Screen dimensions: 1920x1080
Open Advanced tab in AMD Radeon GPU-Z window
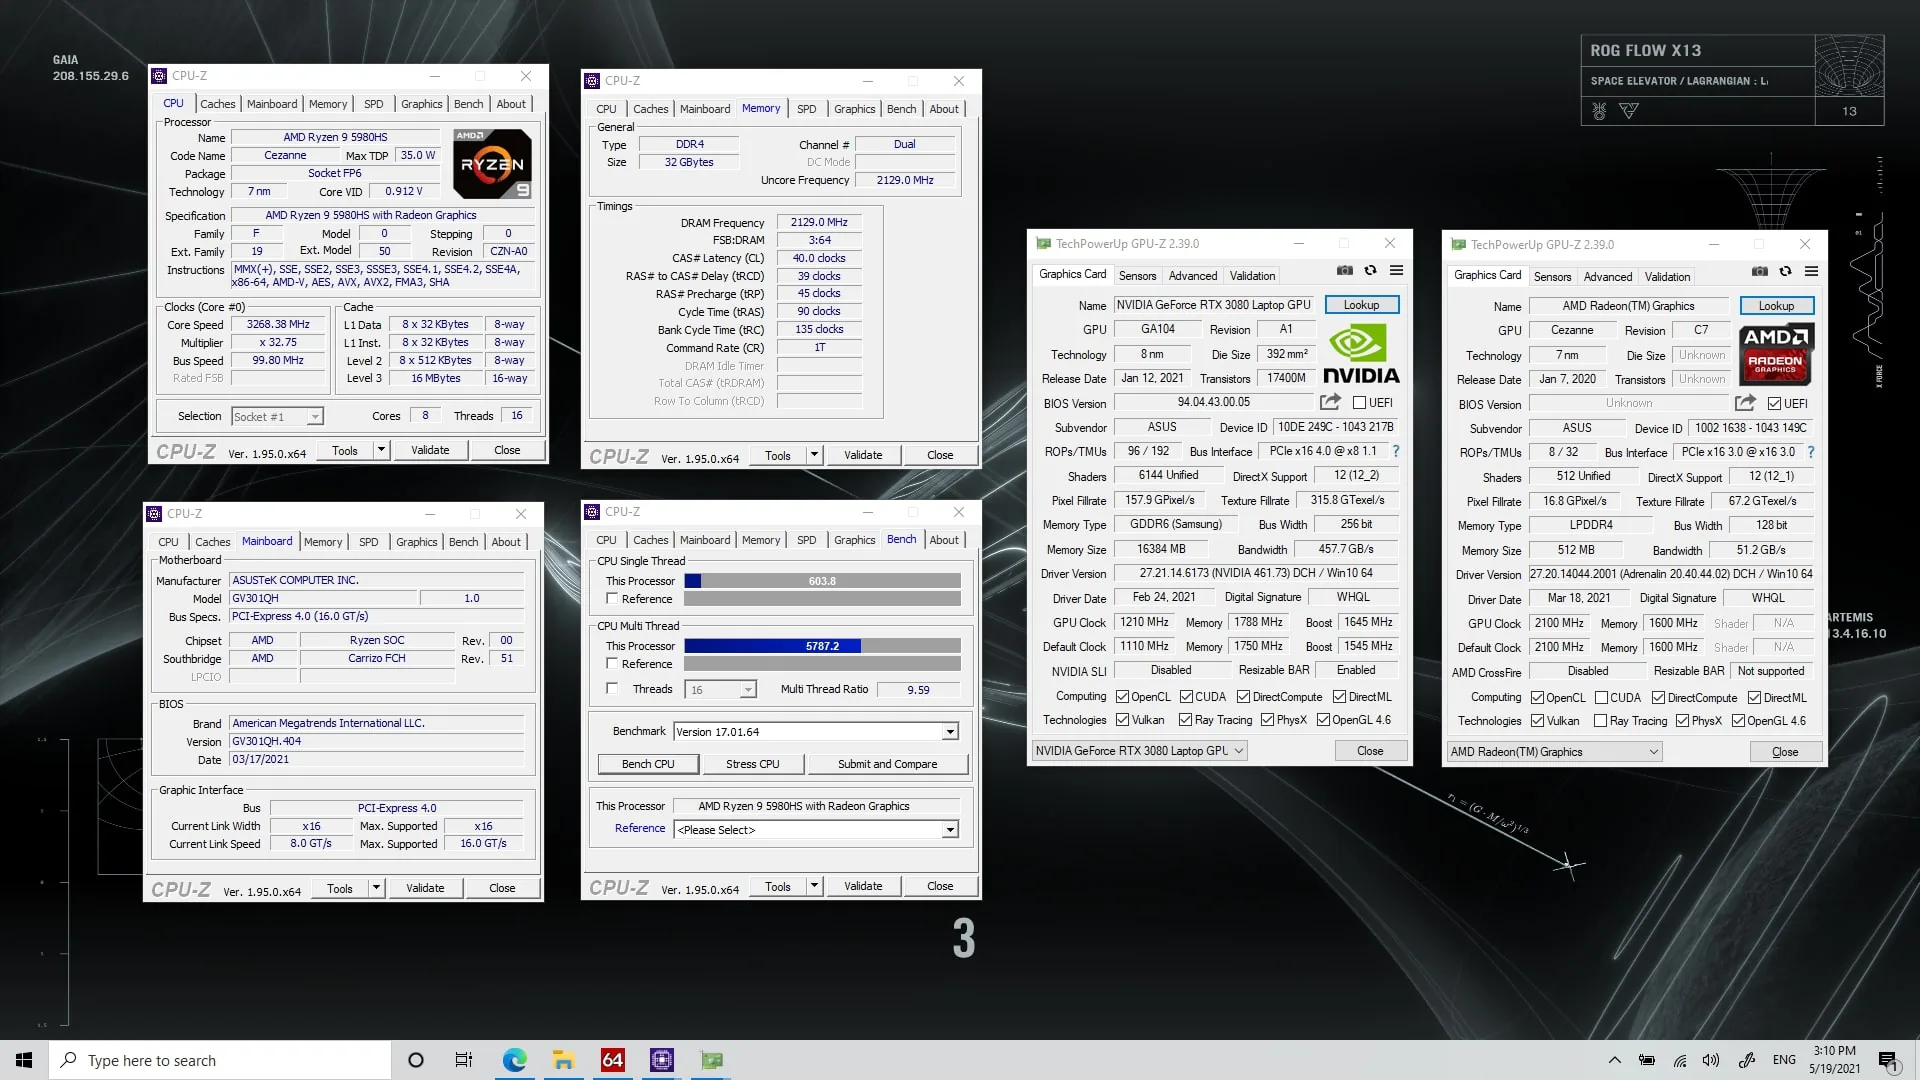(x=1608, y=277)
